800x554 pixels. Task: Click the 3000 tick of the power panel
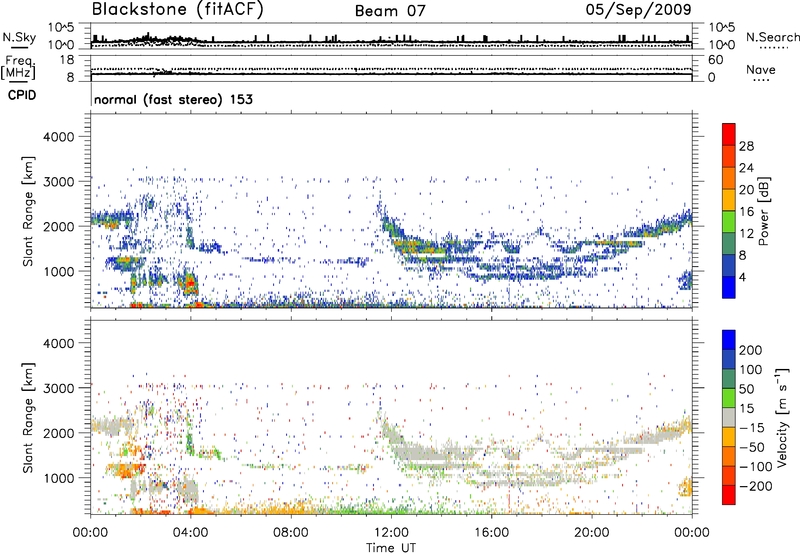[x=59, y=182]
